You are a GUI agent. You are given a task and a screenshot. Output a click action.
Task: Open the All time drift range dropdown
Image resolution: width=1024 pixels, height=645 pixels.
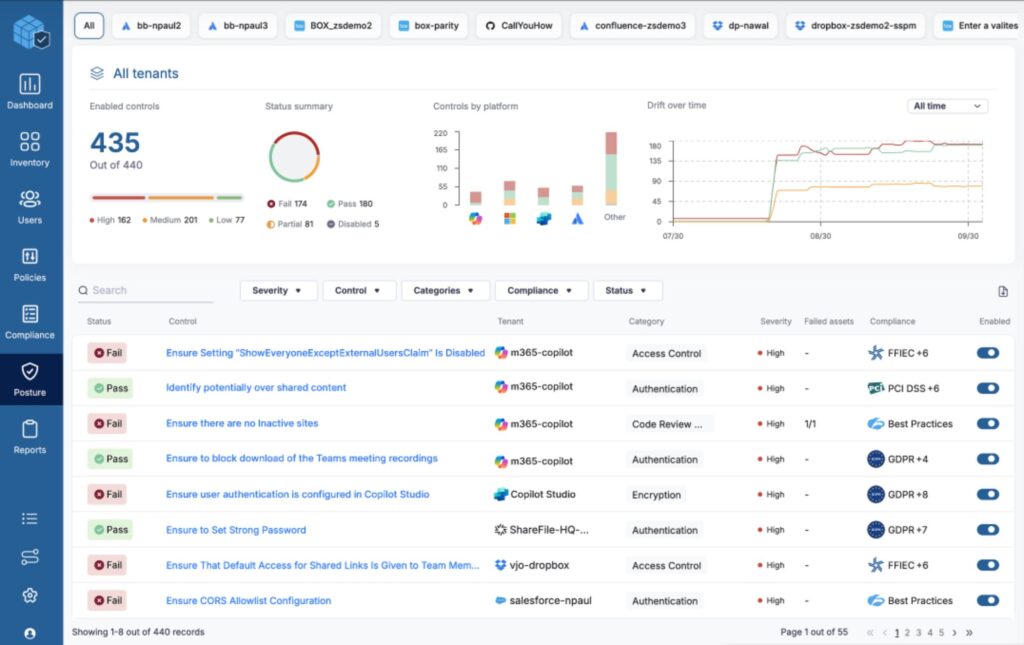[x=946, y=106]
